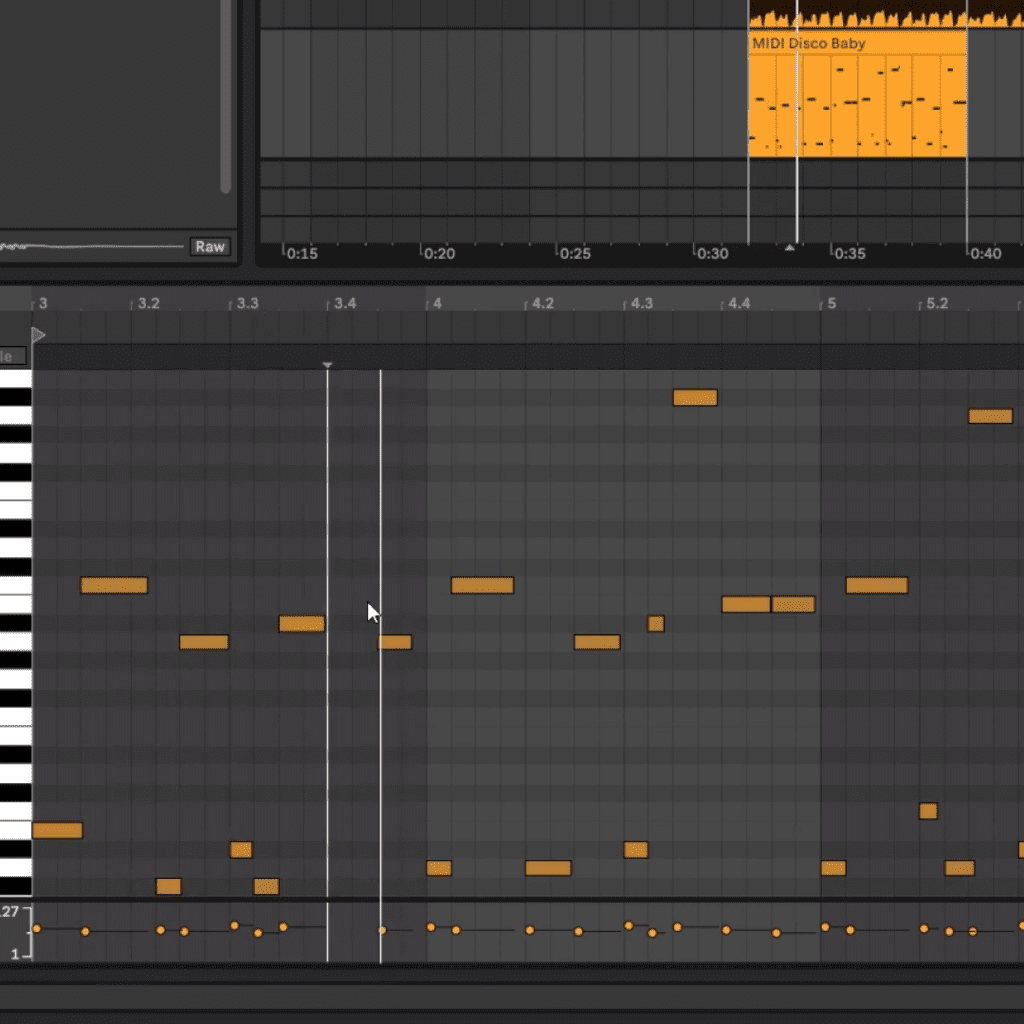
Task: Select the bass note starting at beat 4.2
Action: click(x=549, y=868)
